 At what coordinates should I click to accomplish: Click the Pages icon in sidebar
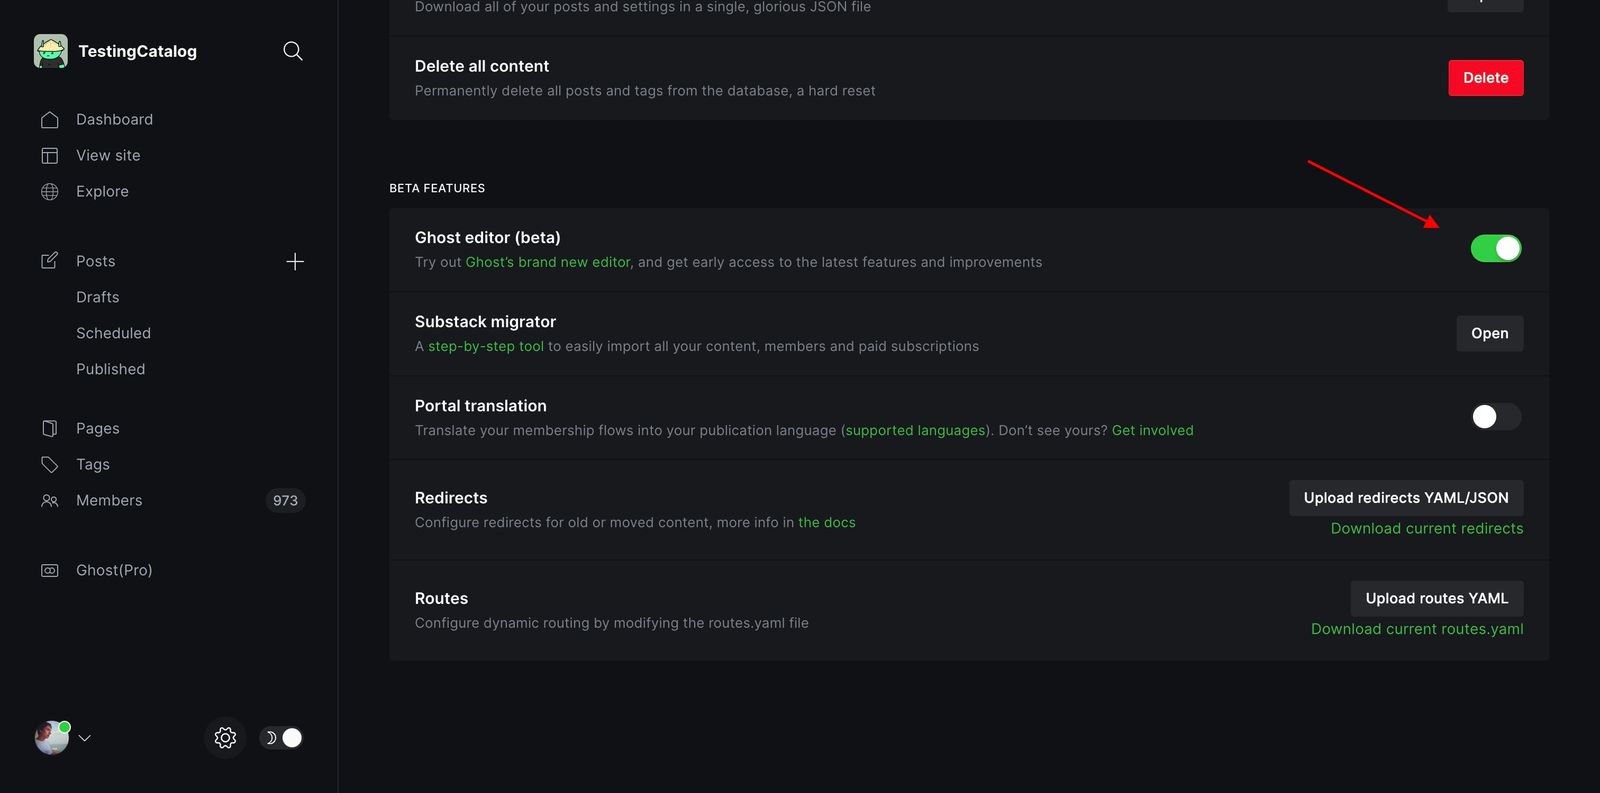click(50, 427)
